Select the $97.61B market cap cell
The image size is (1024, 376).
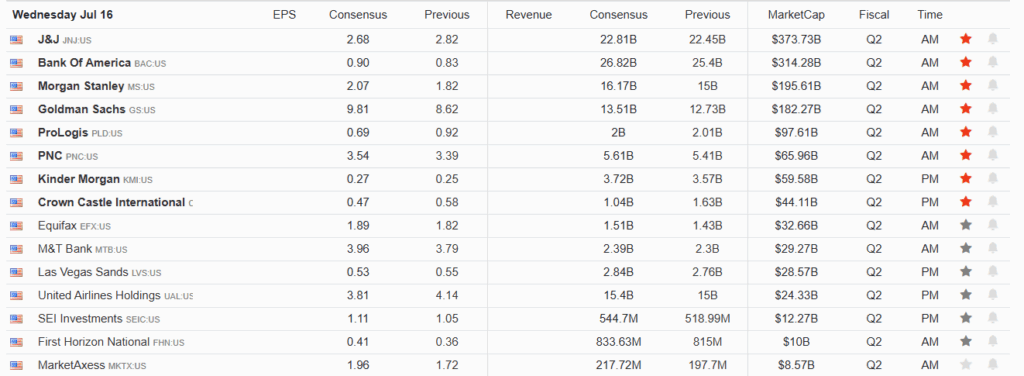click(x=796, y=133)
